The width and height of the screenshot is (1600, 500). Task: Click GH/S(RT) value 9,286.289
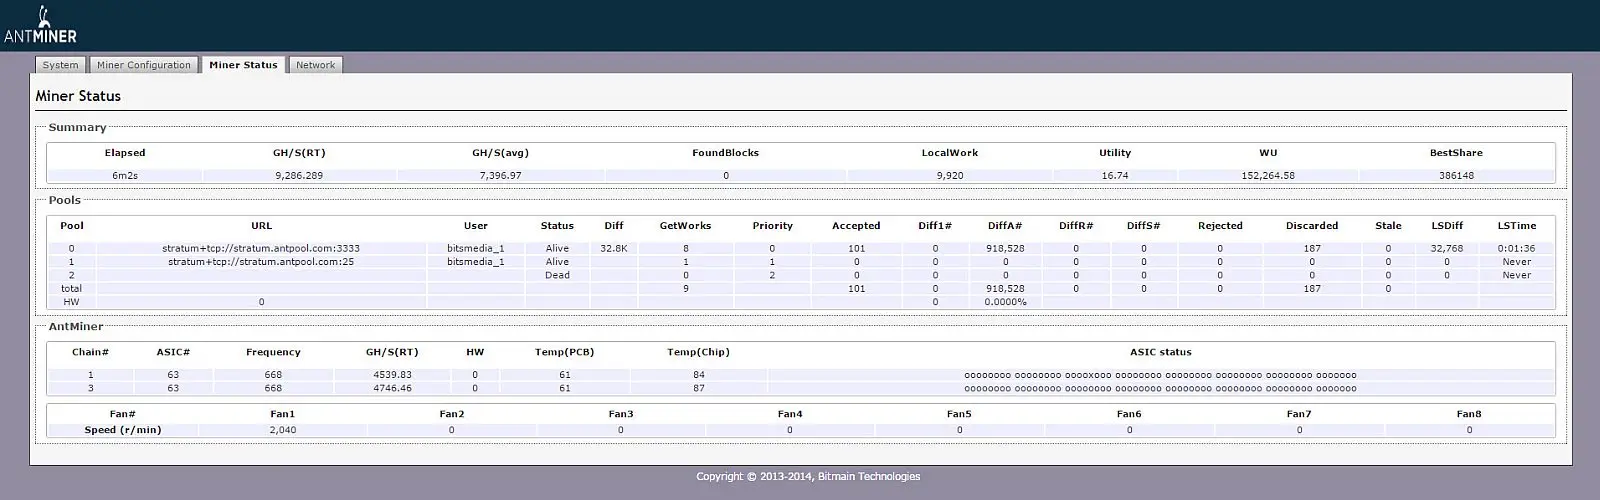click(299, 175)
